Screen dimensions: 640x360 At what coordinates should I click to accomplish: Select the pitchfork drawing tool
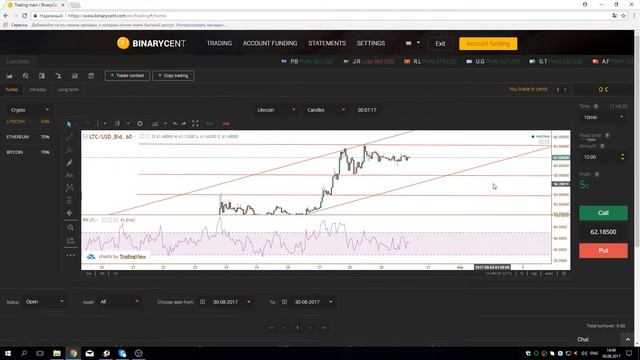pos(69,150)
